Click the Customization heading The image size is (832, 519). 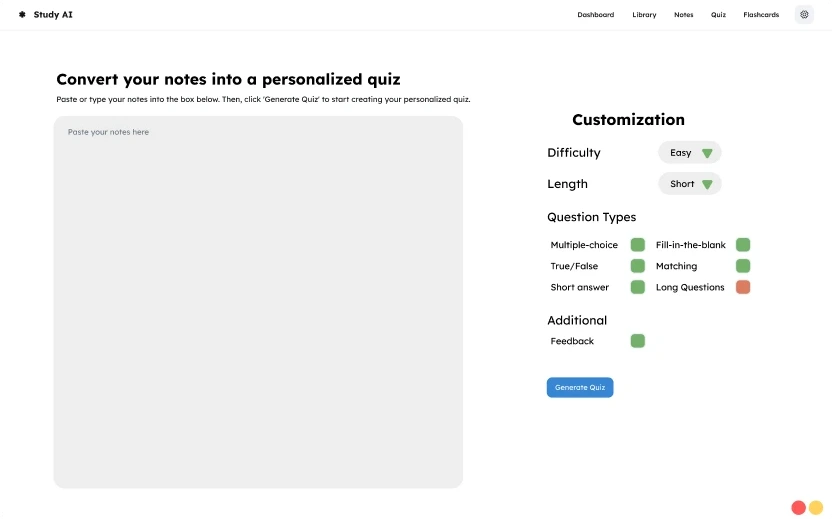tap(628, 119)
